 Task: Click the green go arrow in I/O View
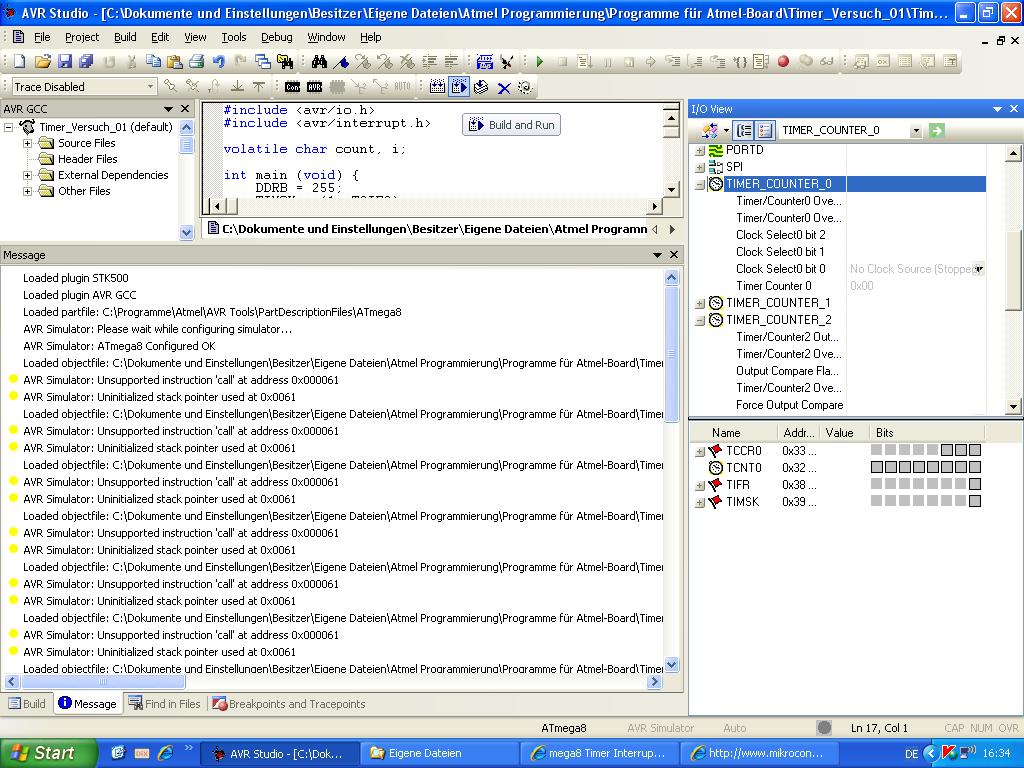[x=936, y=131]
